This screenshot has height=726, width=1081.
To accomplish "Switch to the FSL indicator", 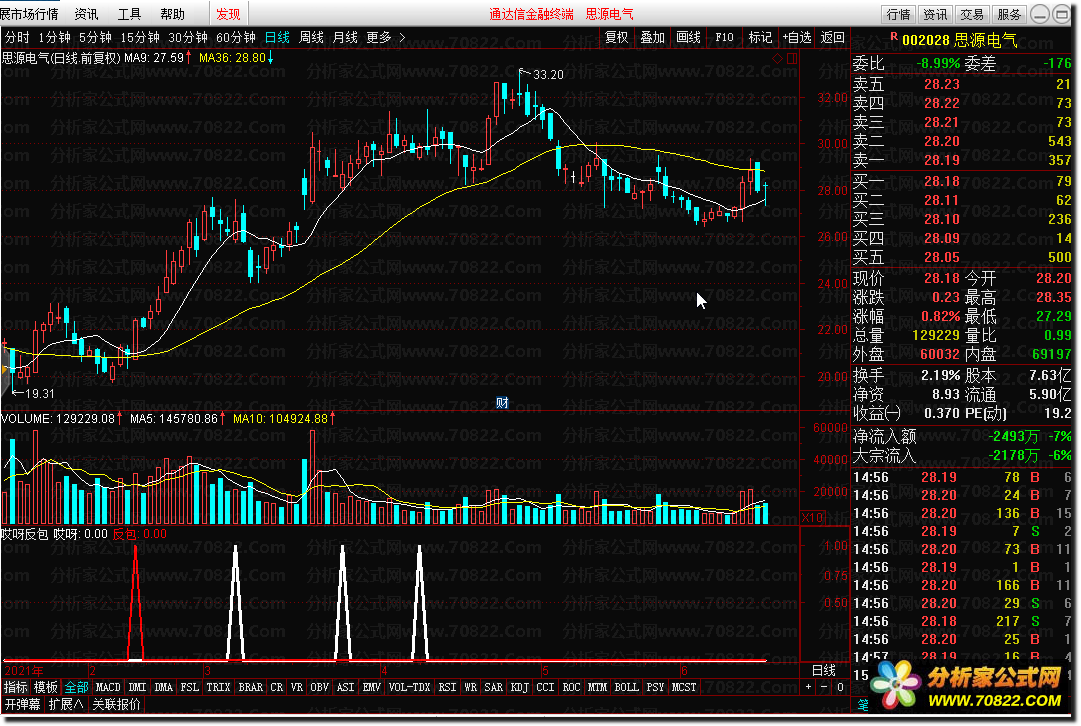I will tap(190, 687).
